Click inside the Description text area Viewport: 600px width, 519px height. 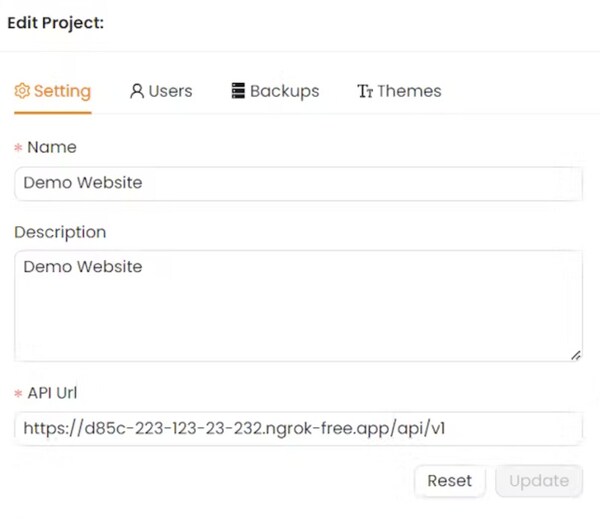click(298, 305)
